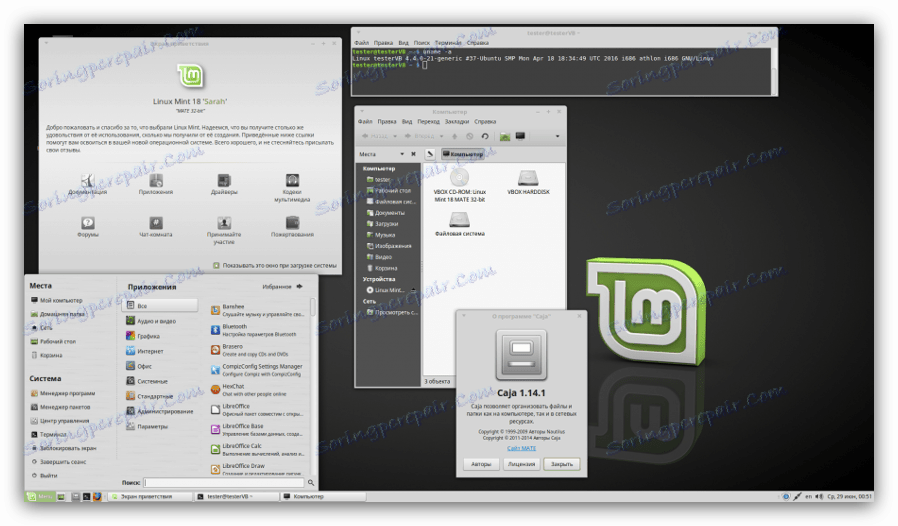Click the en keyboard layout indicator

(808, 496)
